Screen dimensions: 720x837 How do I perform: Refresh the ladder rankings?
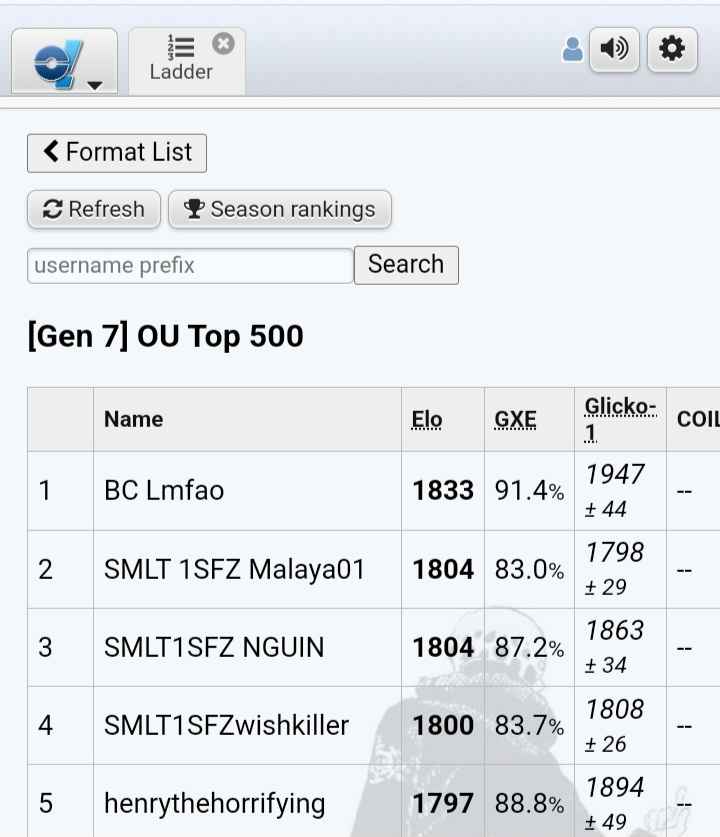(x=94, y=209)
